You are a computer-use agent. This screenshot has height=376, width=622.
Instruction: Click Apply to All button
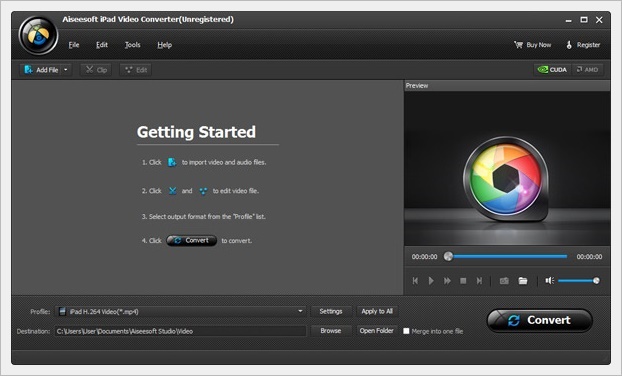click(377, 311)
